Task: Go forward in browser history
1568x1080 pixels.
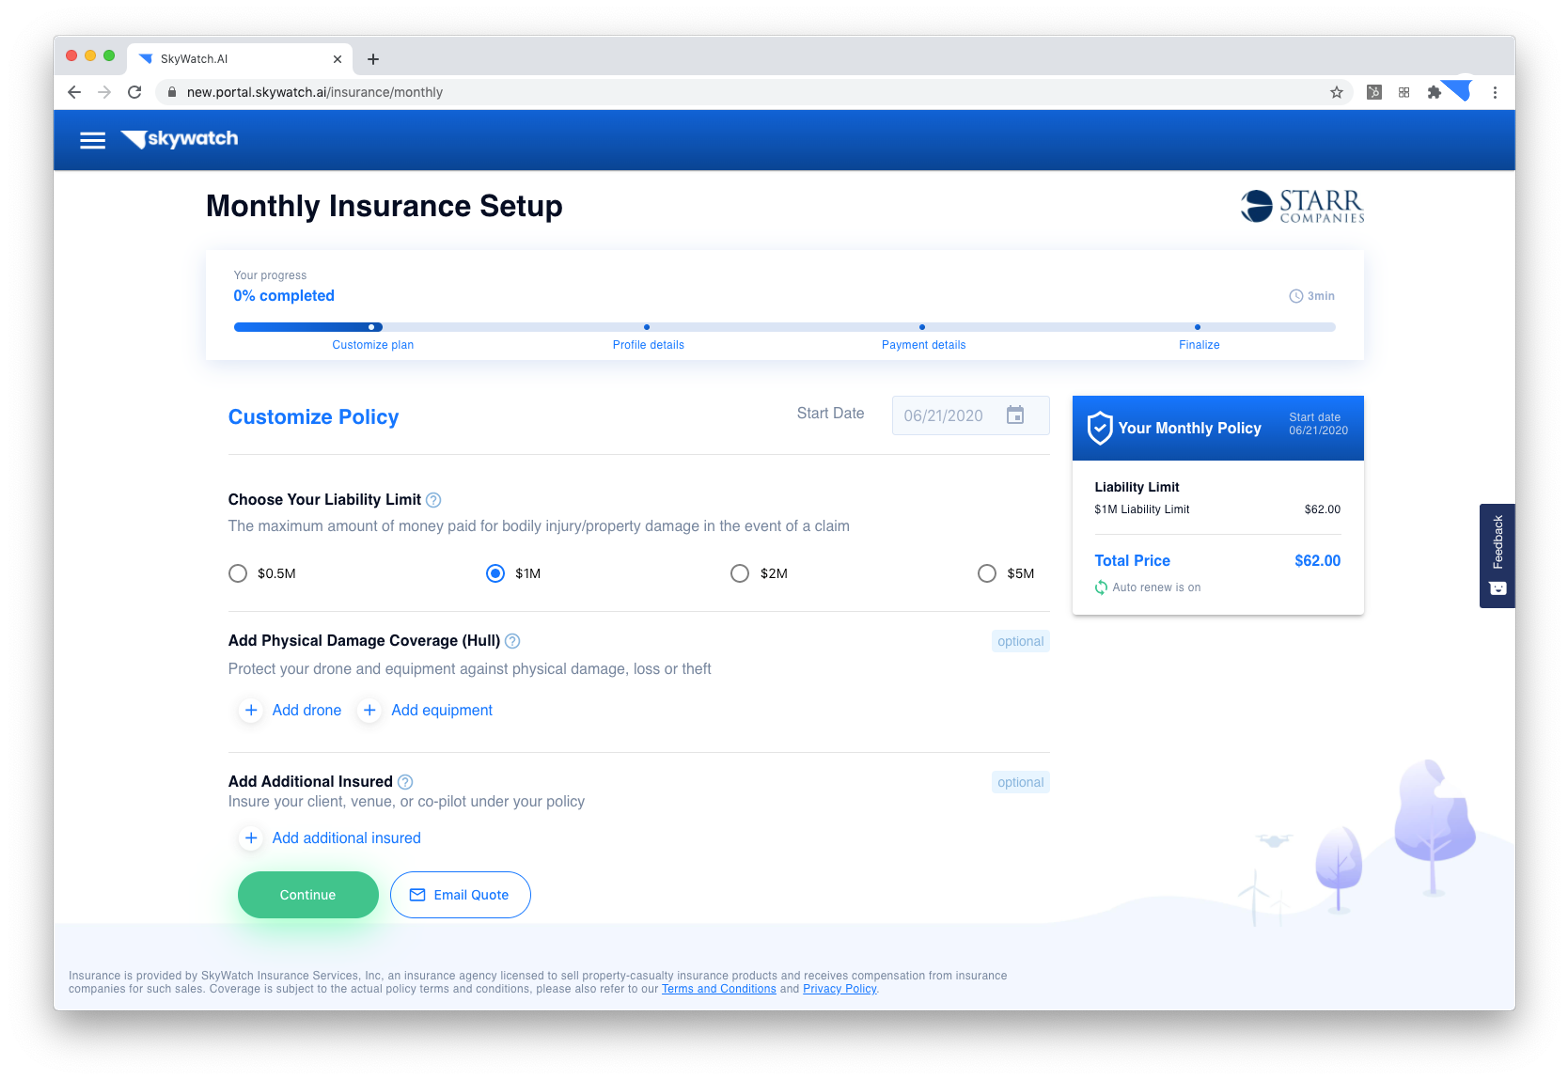Action: click(x=104, y=92)
